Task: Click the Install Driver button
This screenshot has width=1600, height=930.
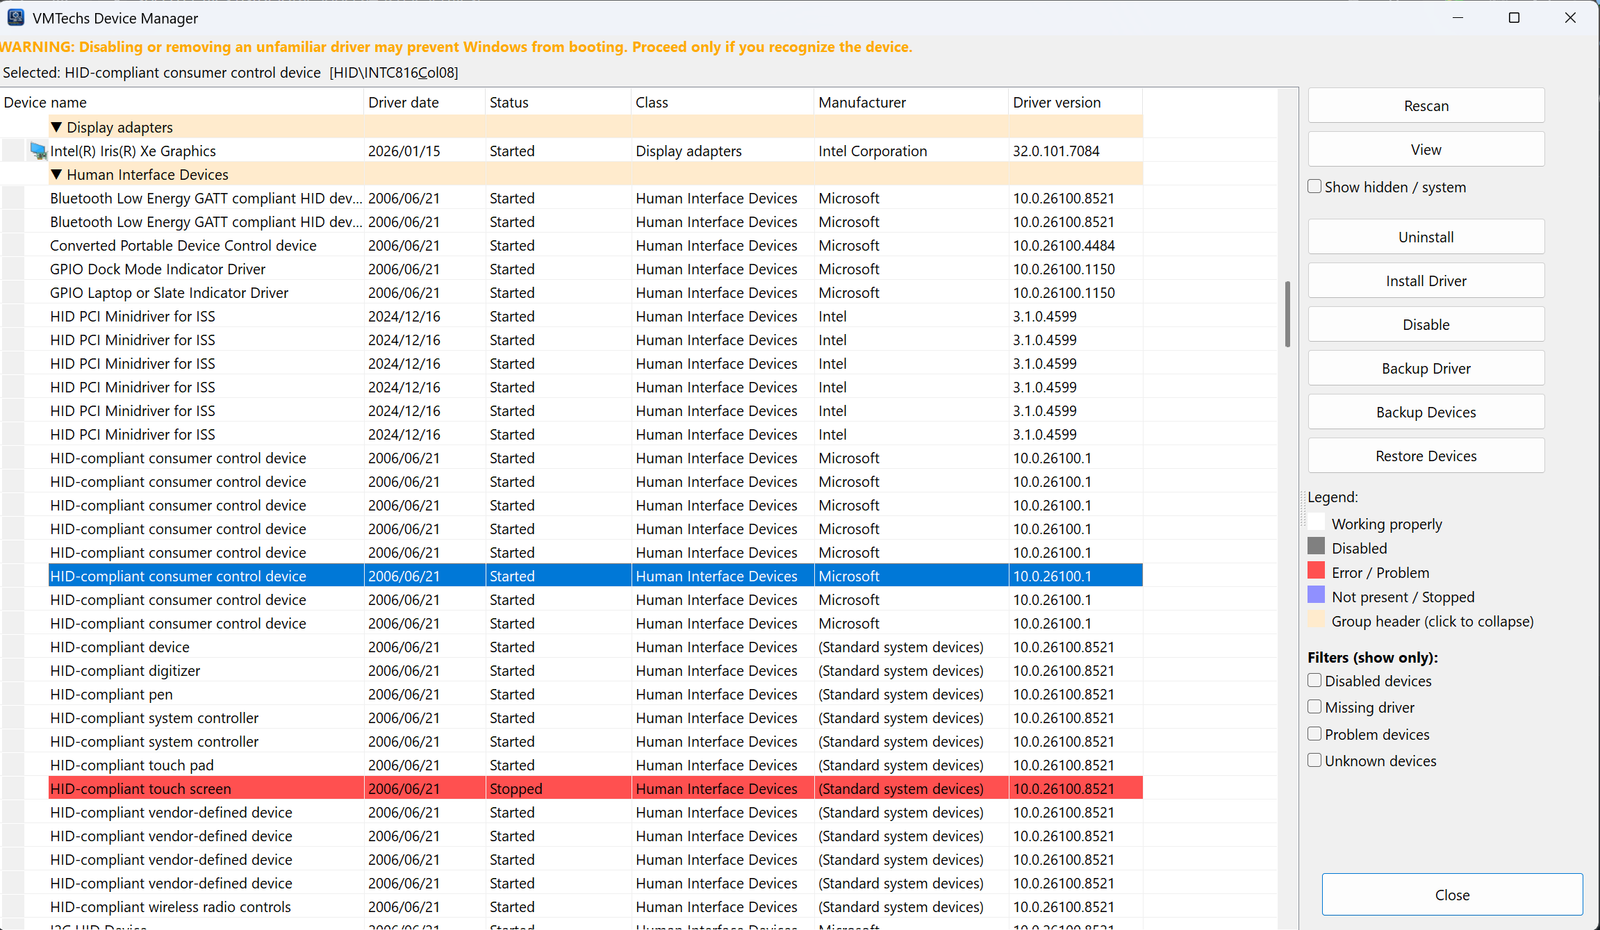Action: (1426, 281)
